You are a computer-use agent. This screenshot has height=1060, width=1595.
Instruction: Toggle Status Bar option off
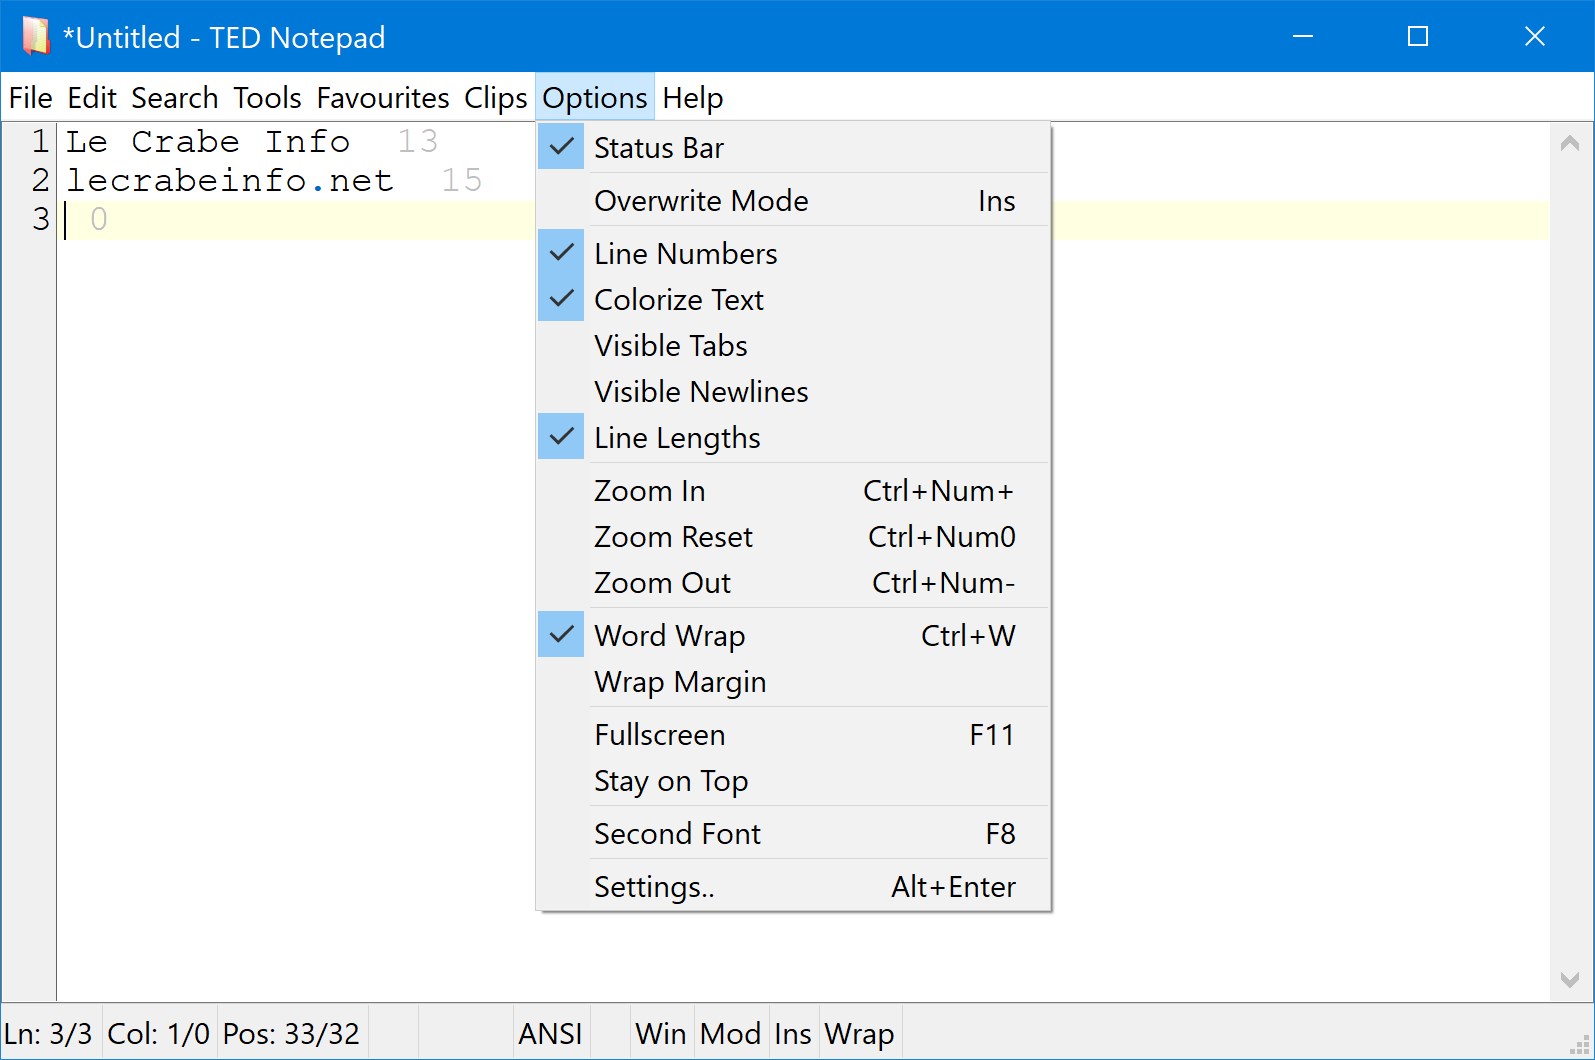(x=794, y=148)
